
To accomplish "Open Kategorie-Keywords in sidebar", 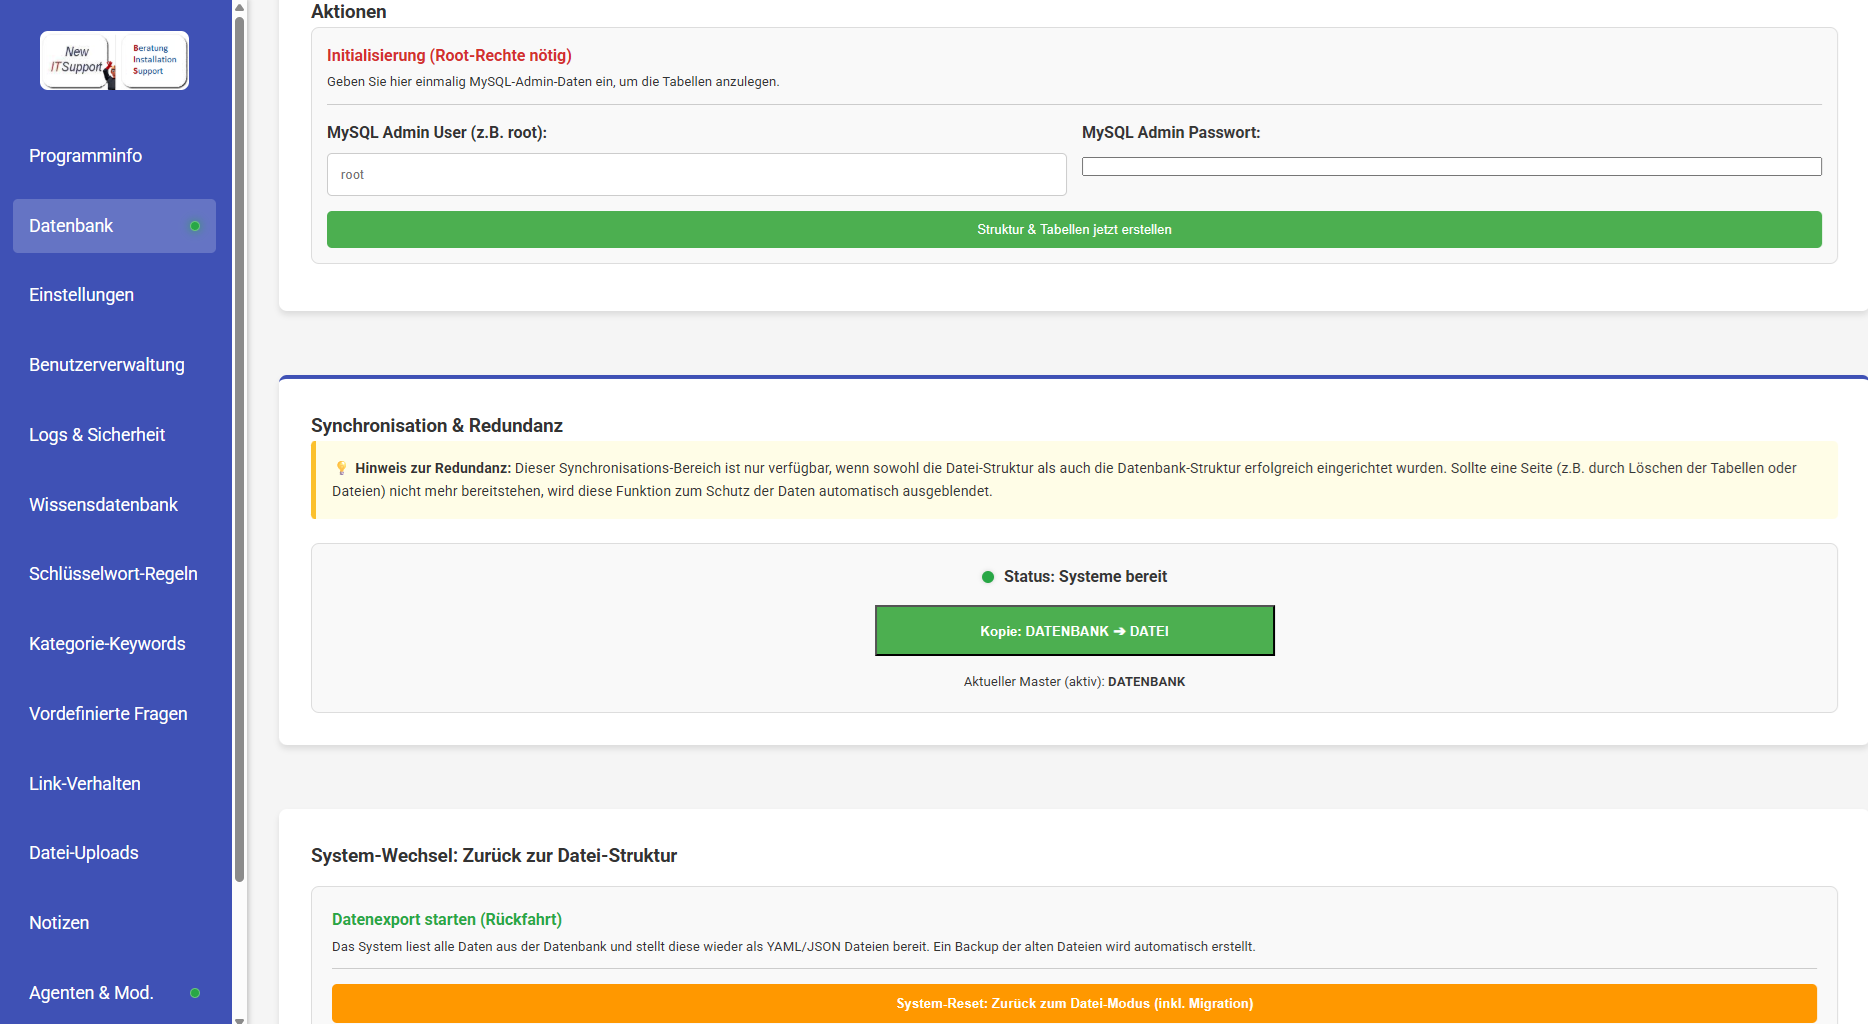I will [107, 644].
